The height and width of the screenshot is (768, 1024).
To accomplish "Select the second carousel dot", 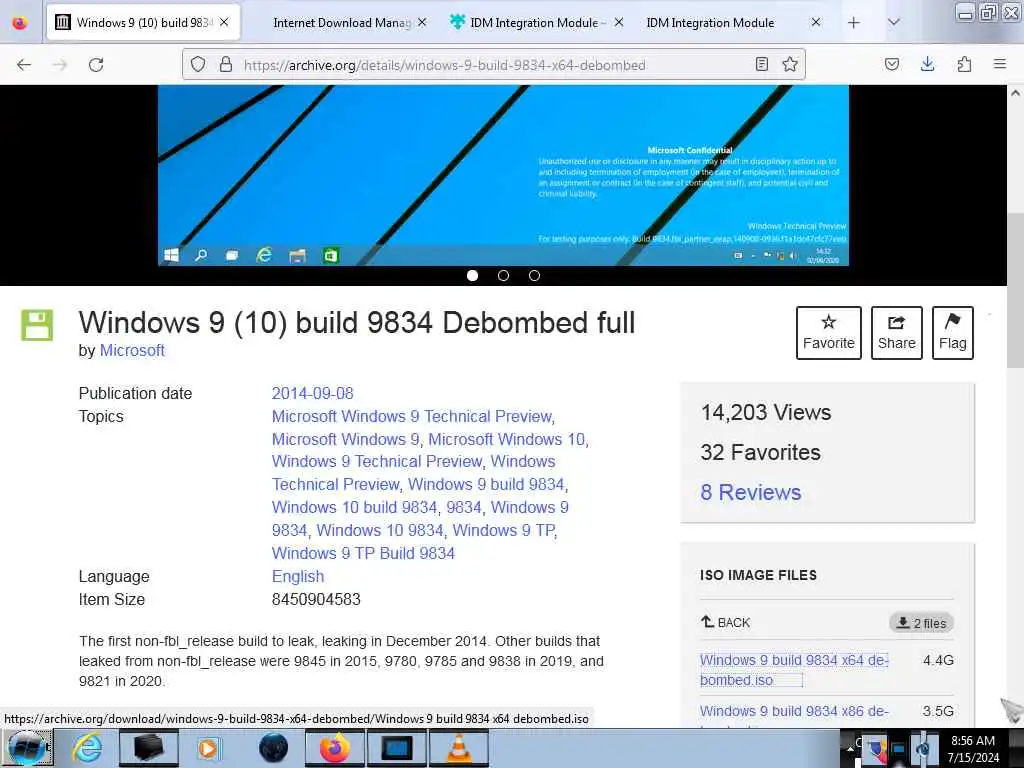I will pos(504,276).
